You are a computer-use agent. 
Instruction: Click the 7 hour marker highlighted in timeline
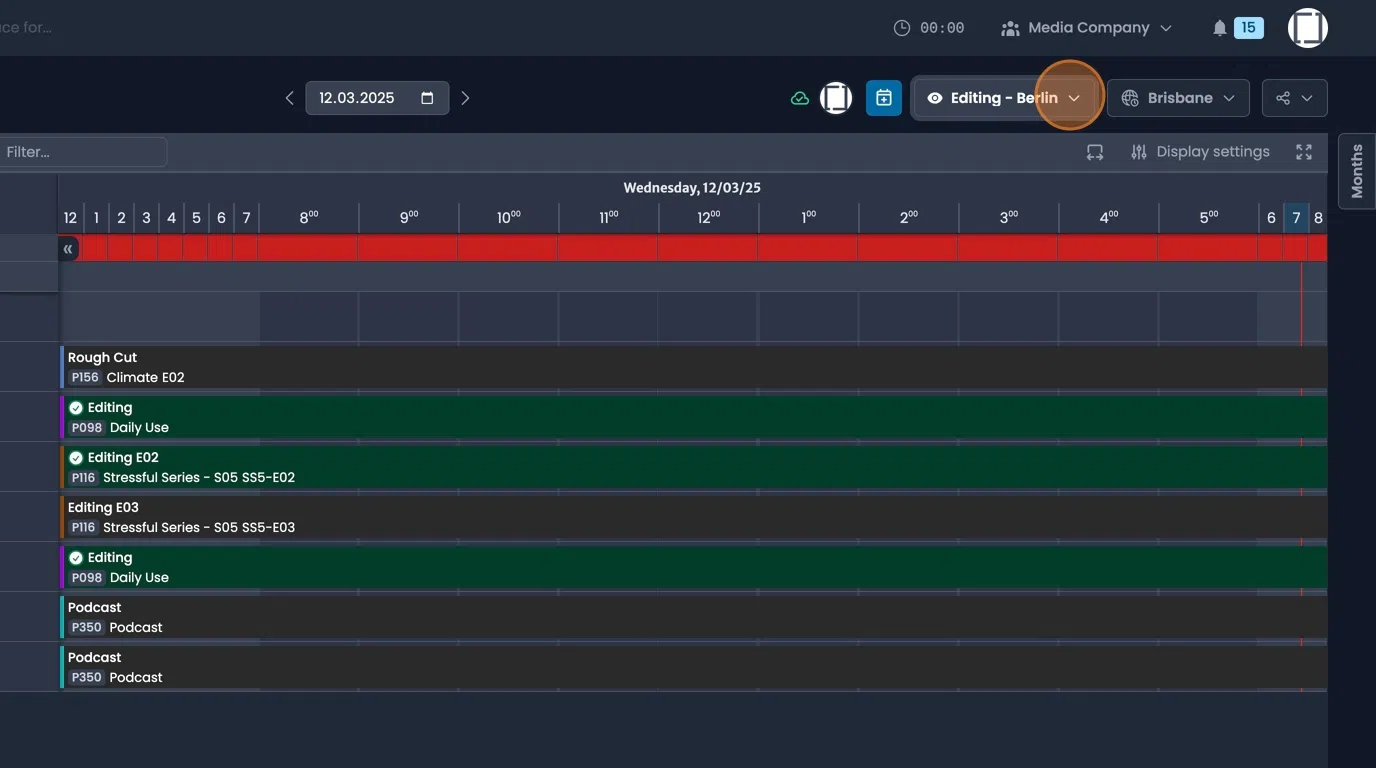tap(1296, 218)
